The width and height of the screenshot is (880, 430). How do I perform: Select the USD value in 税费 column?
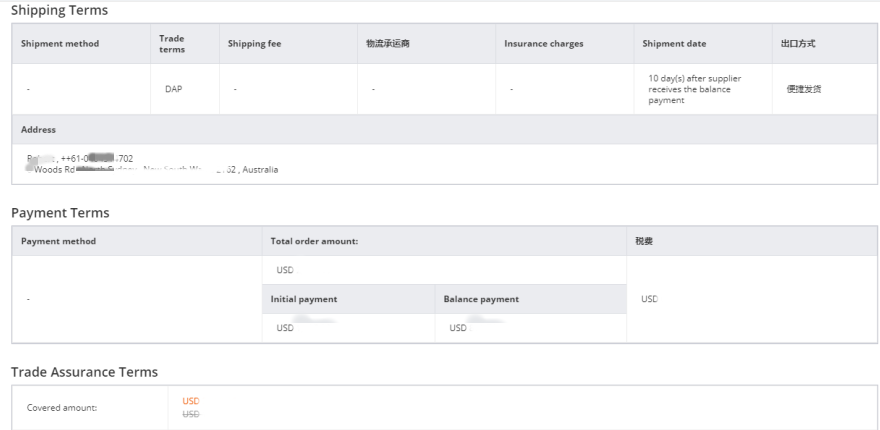coord(649,299)
